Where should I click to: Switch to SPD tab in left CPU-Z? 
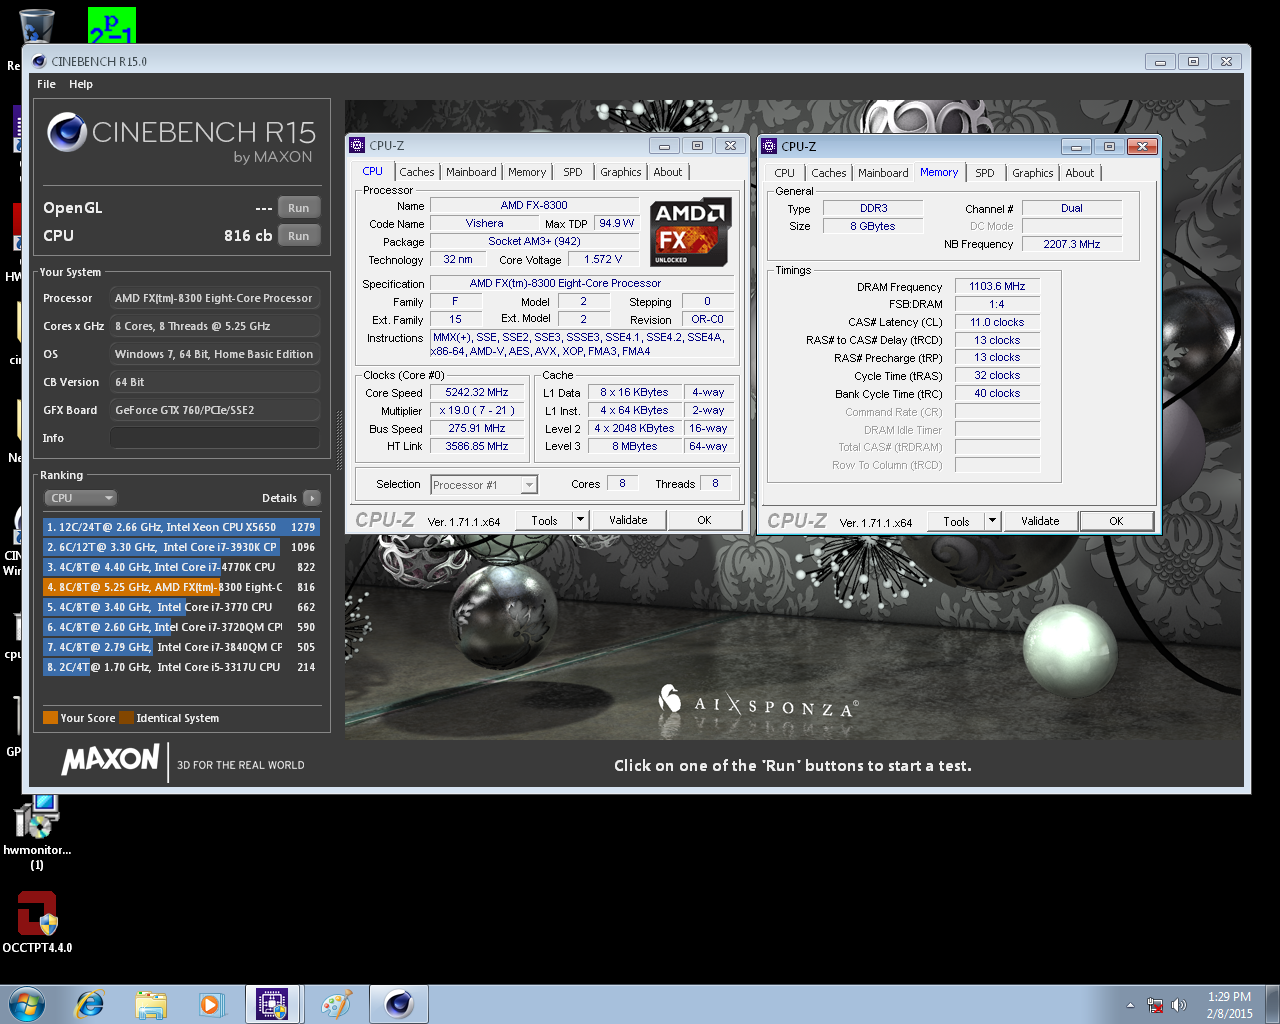click(573, 172)
